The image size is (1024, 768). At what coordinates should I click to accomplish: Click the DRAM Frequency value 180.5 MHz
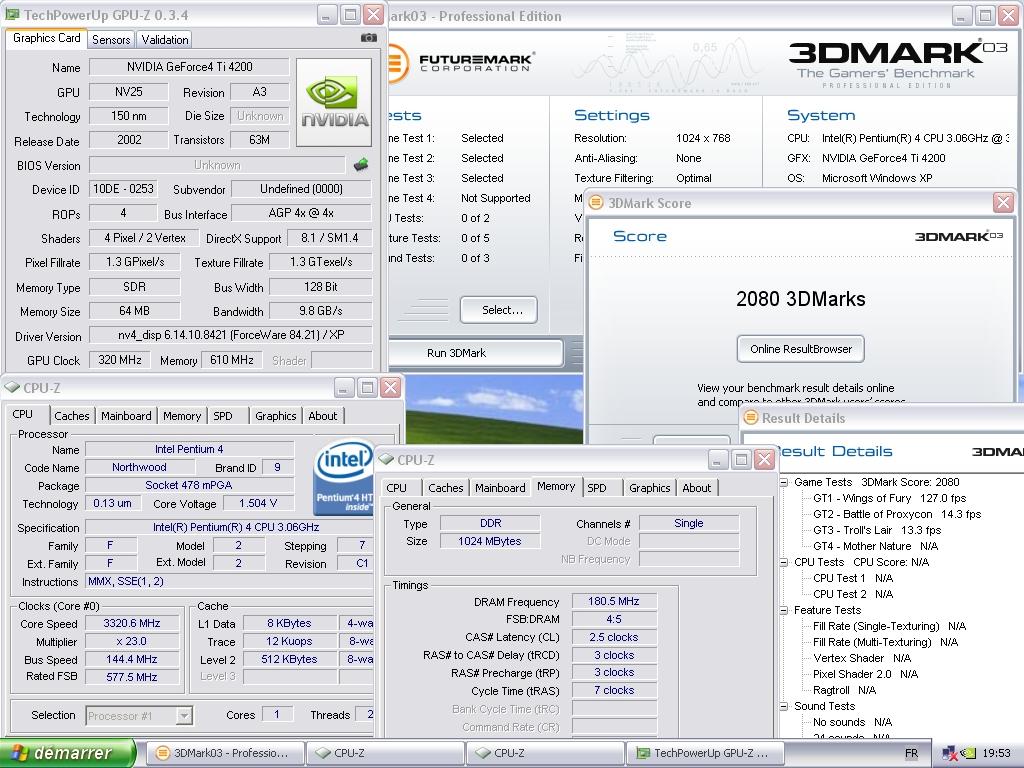click(614, 601)
